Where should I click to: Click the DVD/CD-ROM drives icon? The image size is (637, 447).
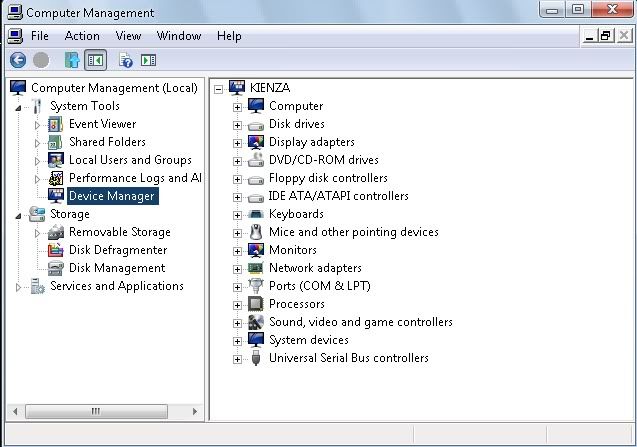click(x=256, y=160)
